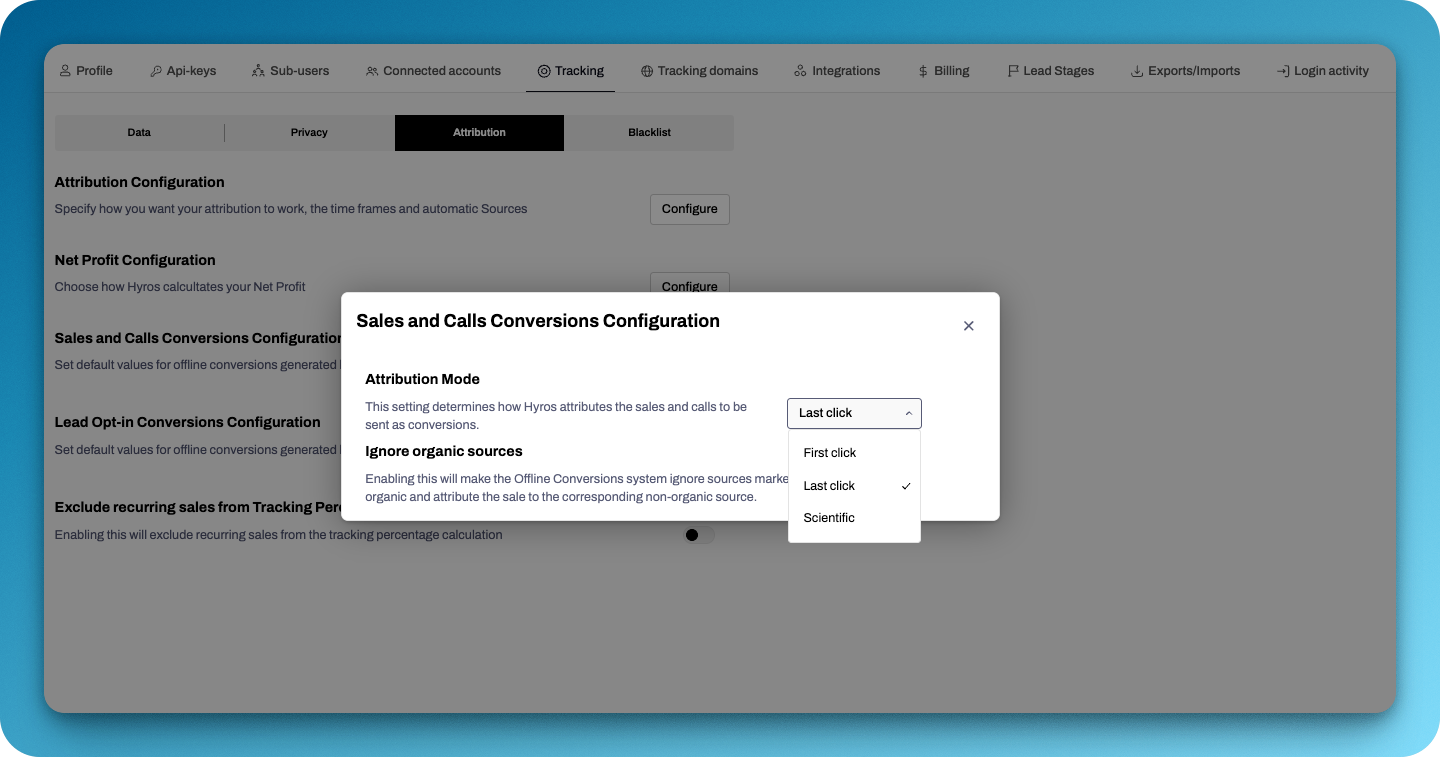Image resolution: width=1440 pixels, height=757 pixels.
Task: Click the Profile person icon
Action: coord(65,71)
